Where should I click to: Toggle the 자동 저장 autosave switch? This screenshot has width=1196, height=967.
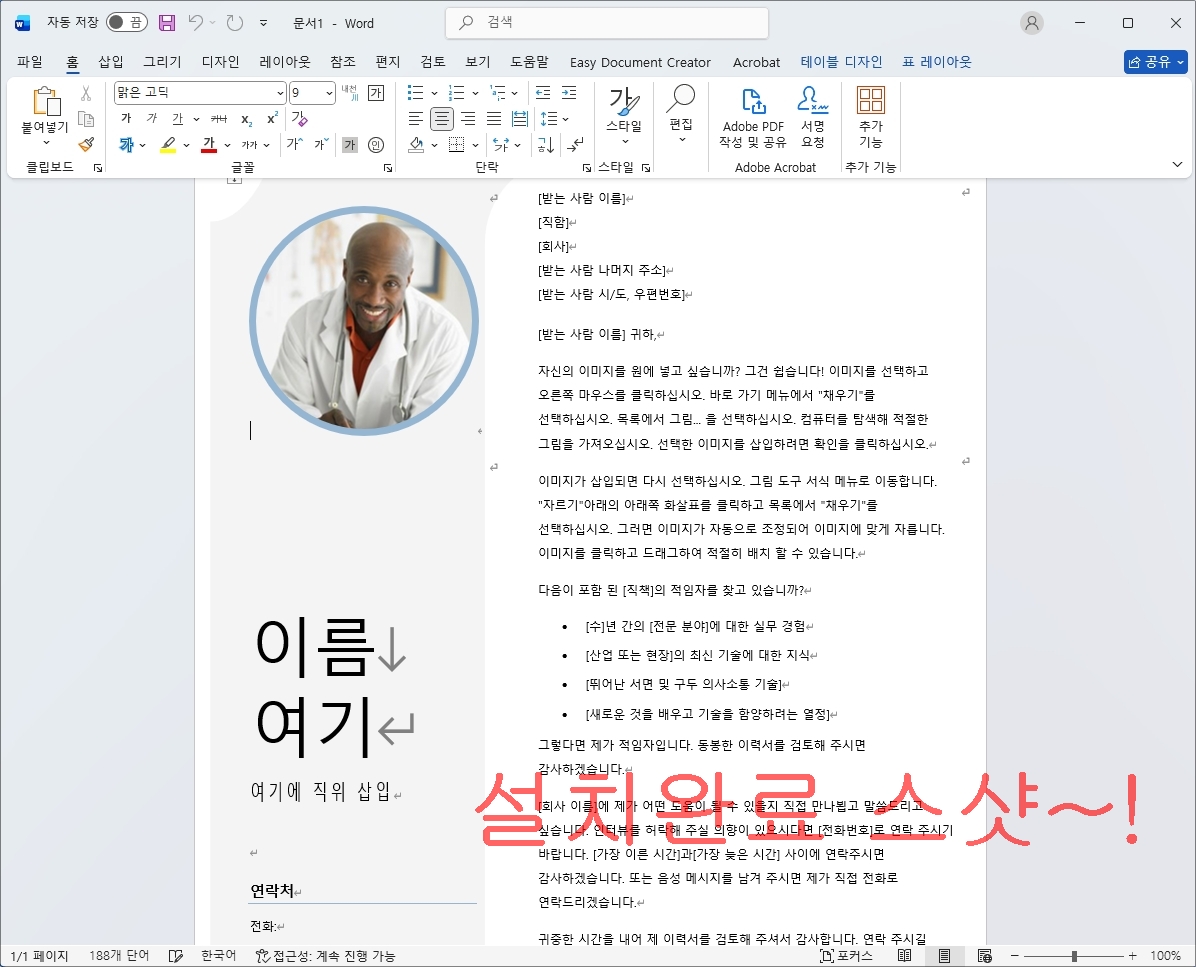tap(126, 23)
